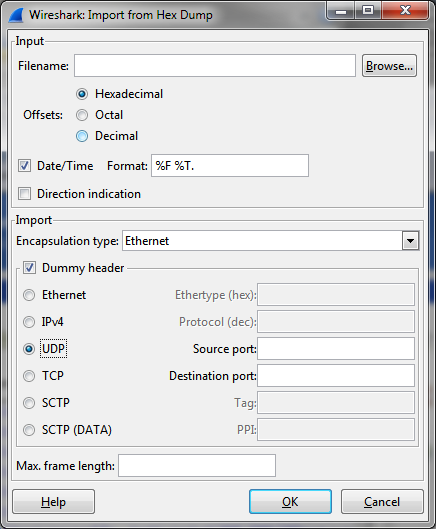The width and height of the screenshot is (436, 529).
Task: Select IPv4 dummy header option
Action: (29, 322)
